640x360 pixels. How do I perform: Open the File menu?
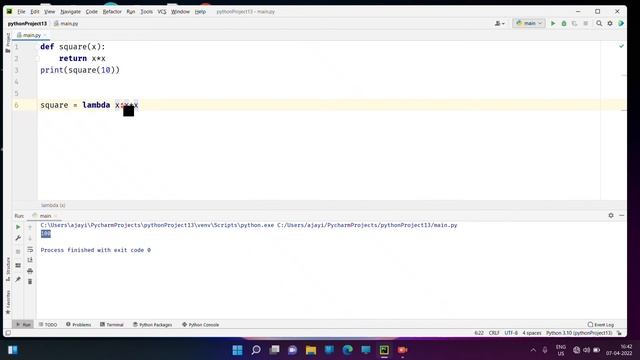coord(21,11)
